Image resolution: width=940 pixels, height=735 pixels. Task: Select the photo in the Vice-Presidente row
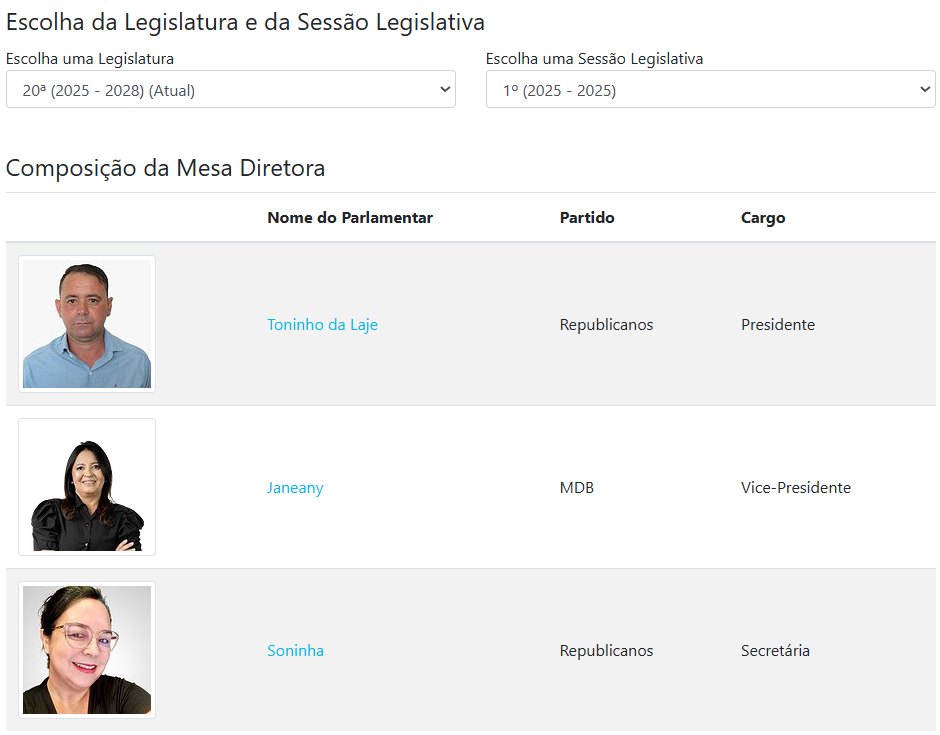(x=87, y=487)
